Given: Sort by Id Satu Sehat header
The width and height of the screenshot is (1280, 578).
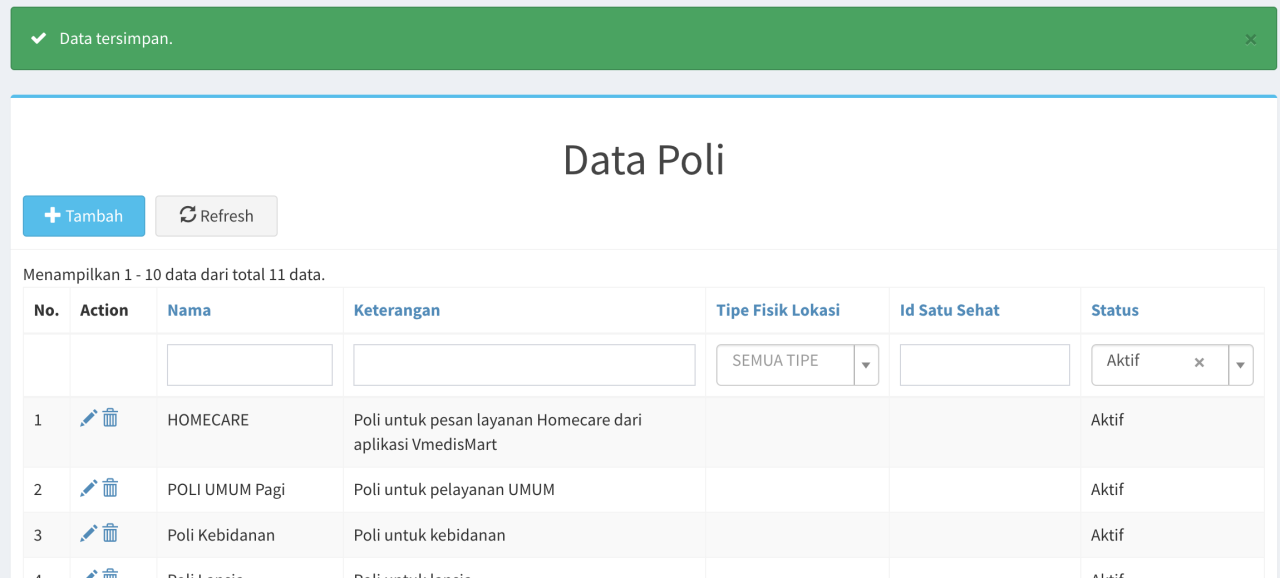Looking at the screenshot, I should (950, 310).
